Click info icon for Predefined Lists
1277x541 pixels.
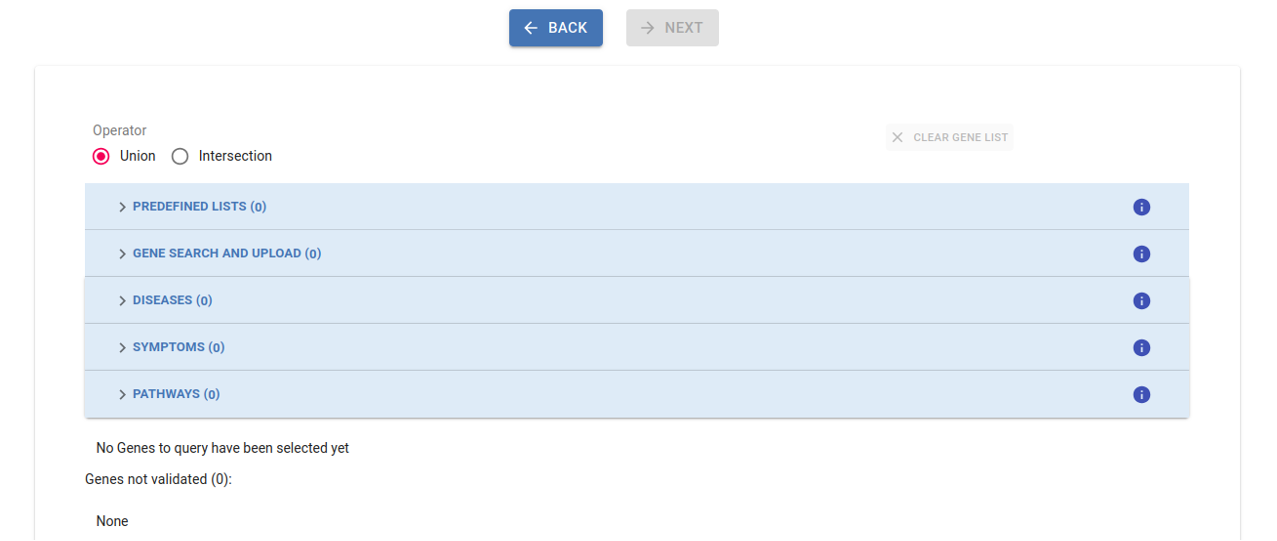click(1141, 207)
